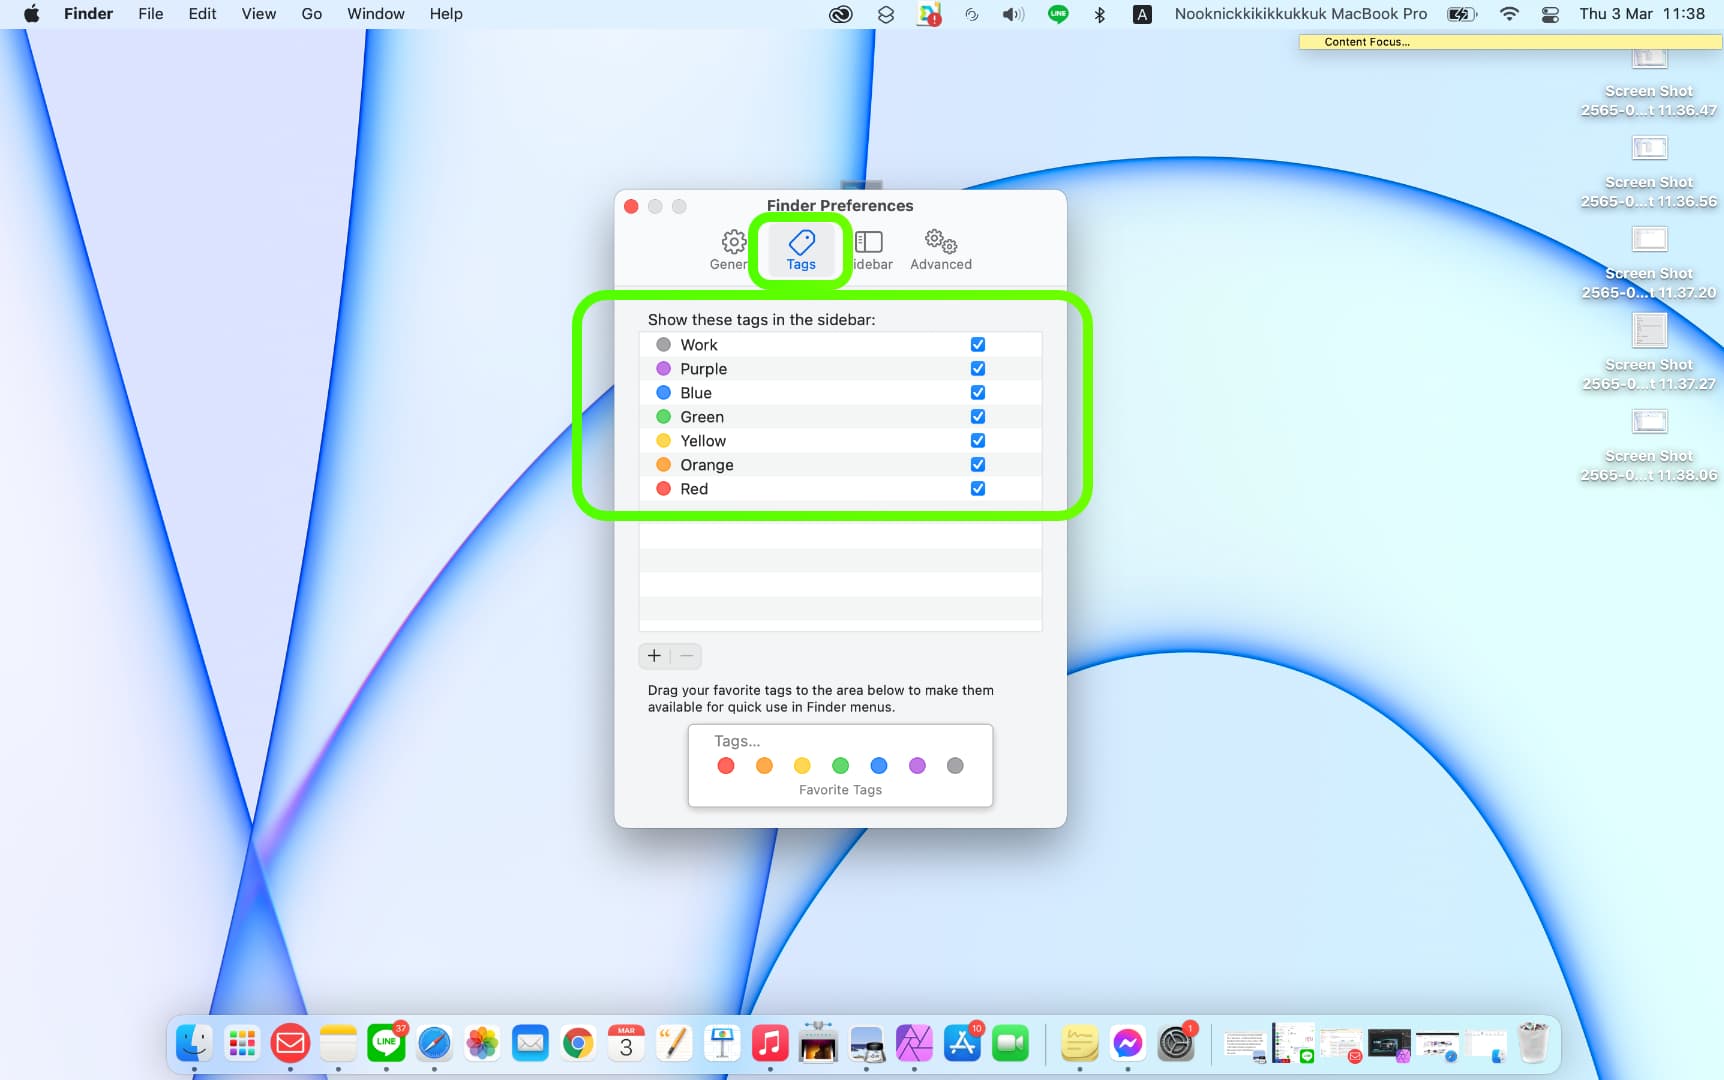
Task: Launch Safari from the Dock
Action: click(x=434, y=1044)
